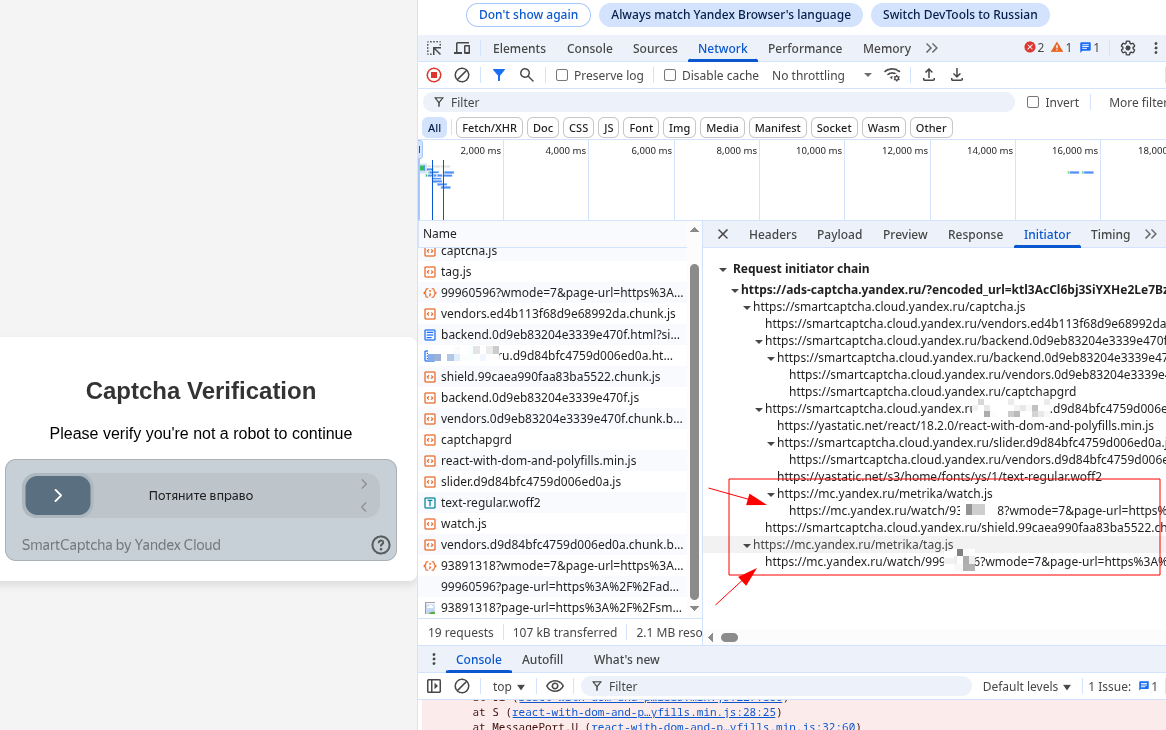1166x730 pixels.
Task: Stop recording the network log
Action: [x=434, y=75]
